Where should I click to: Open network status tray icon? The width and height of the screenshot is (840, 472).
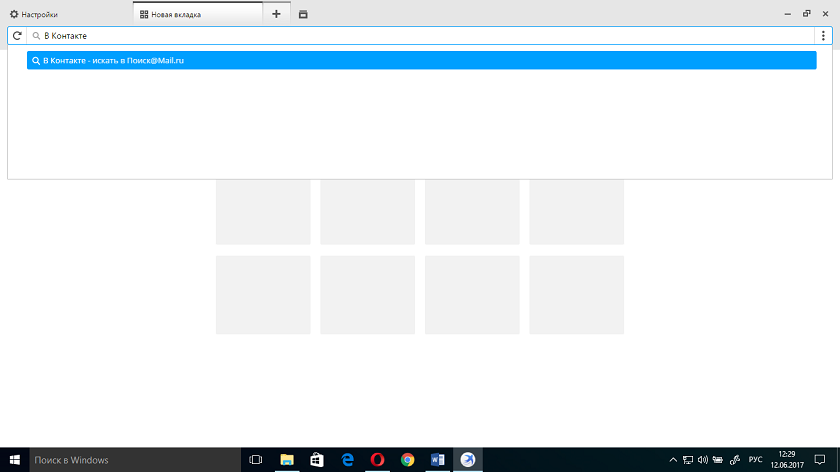pyautogui.click(x=688, y=460)
